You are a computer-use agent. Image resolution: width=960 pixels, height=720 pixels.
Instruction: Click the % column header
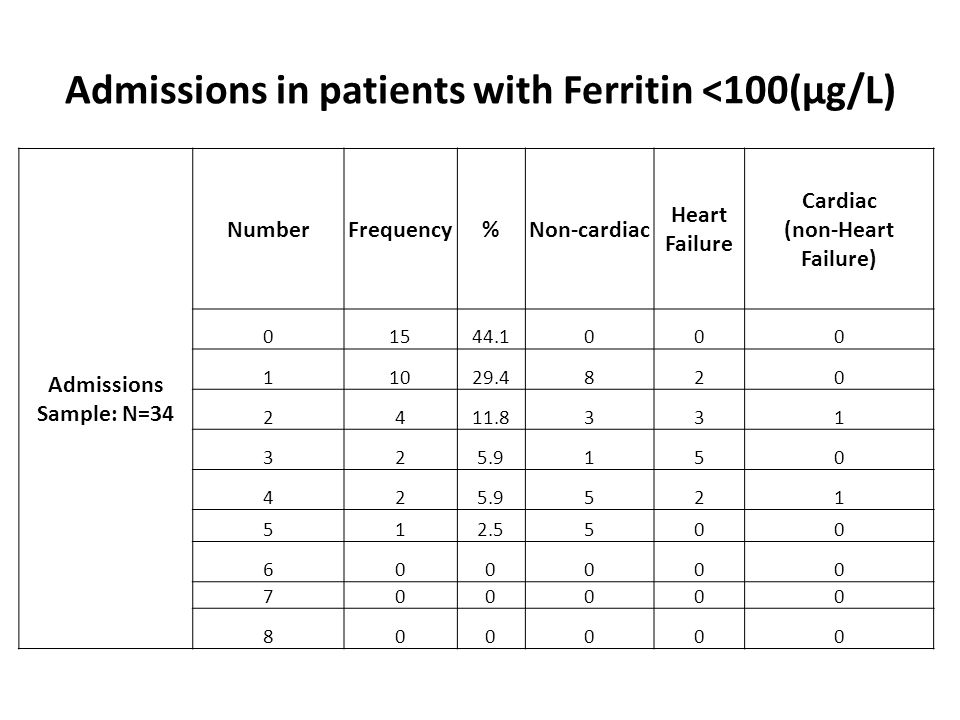[490, 230]
